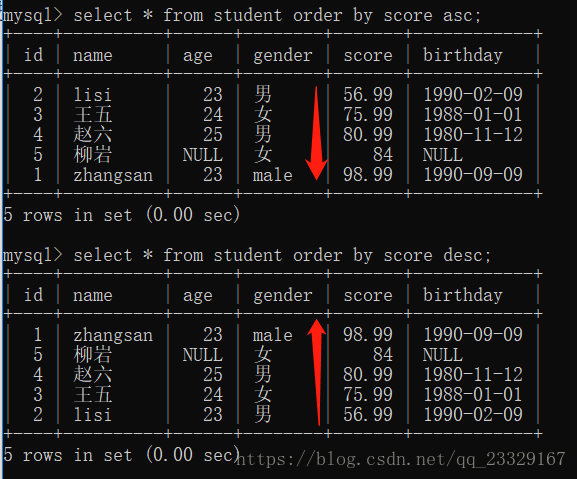The image size is (577, 479).
Task: Click score 75.99 in the desc result table
Action: point(368,395)
